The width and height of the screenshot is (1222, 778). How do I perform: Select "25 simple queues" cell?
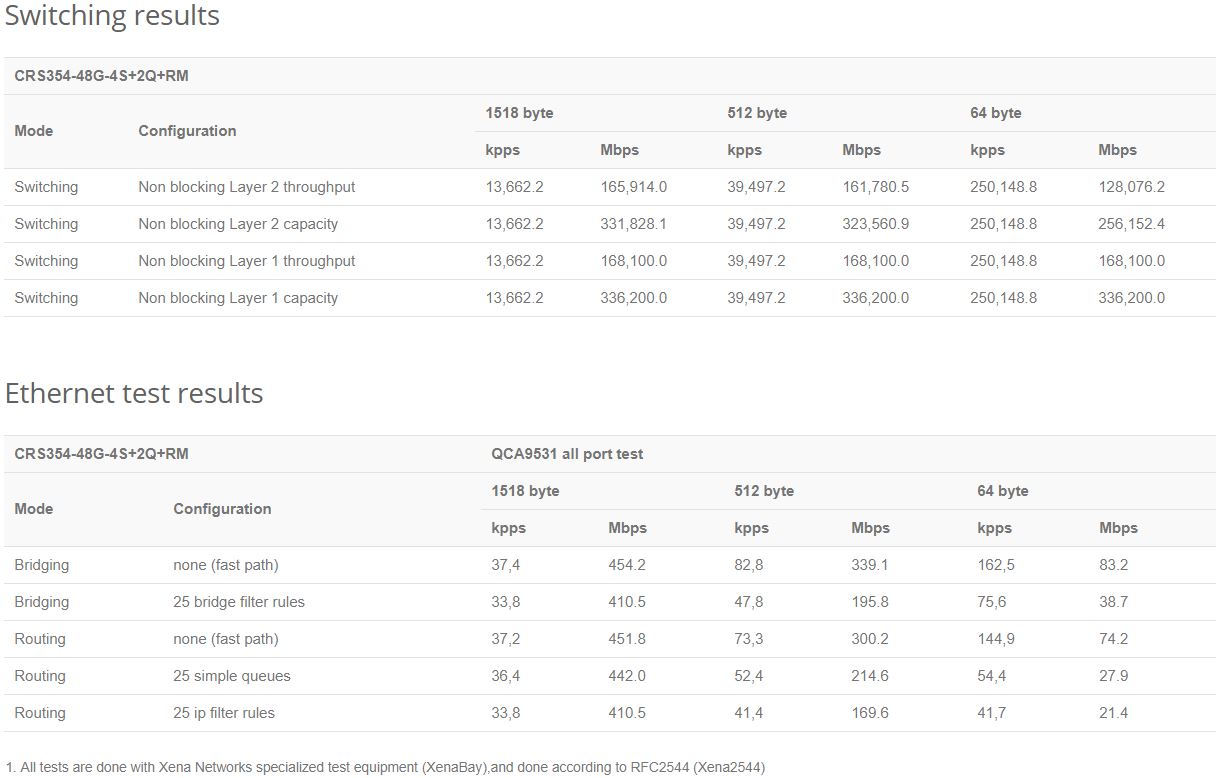tap(232, 676)
